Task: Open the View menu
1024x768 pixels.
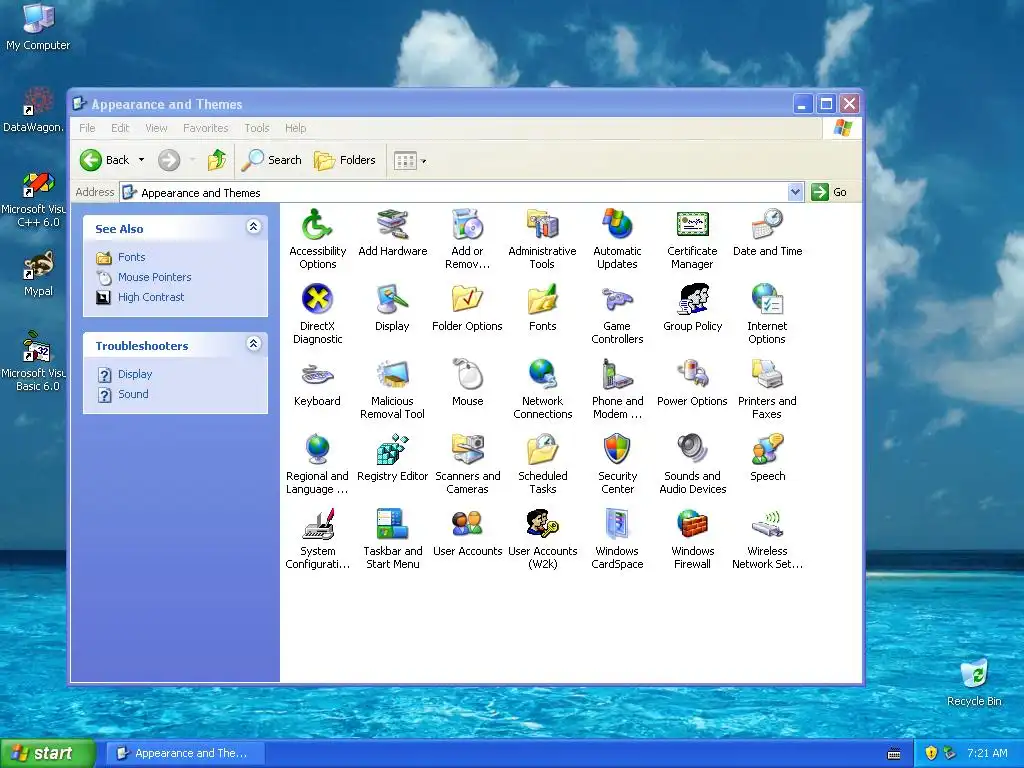Action: [156, 128]
